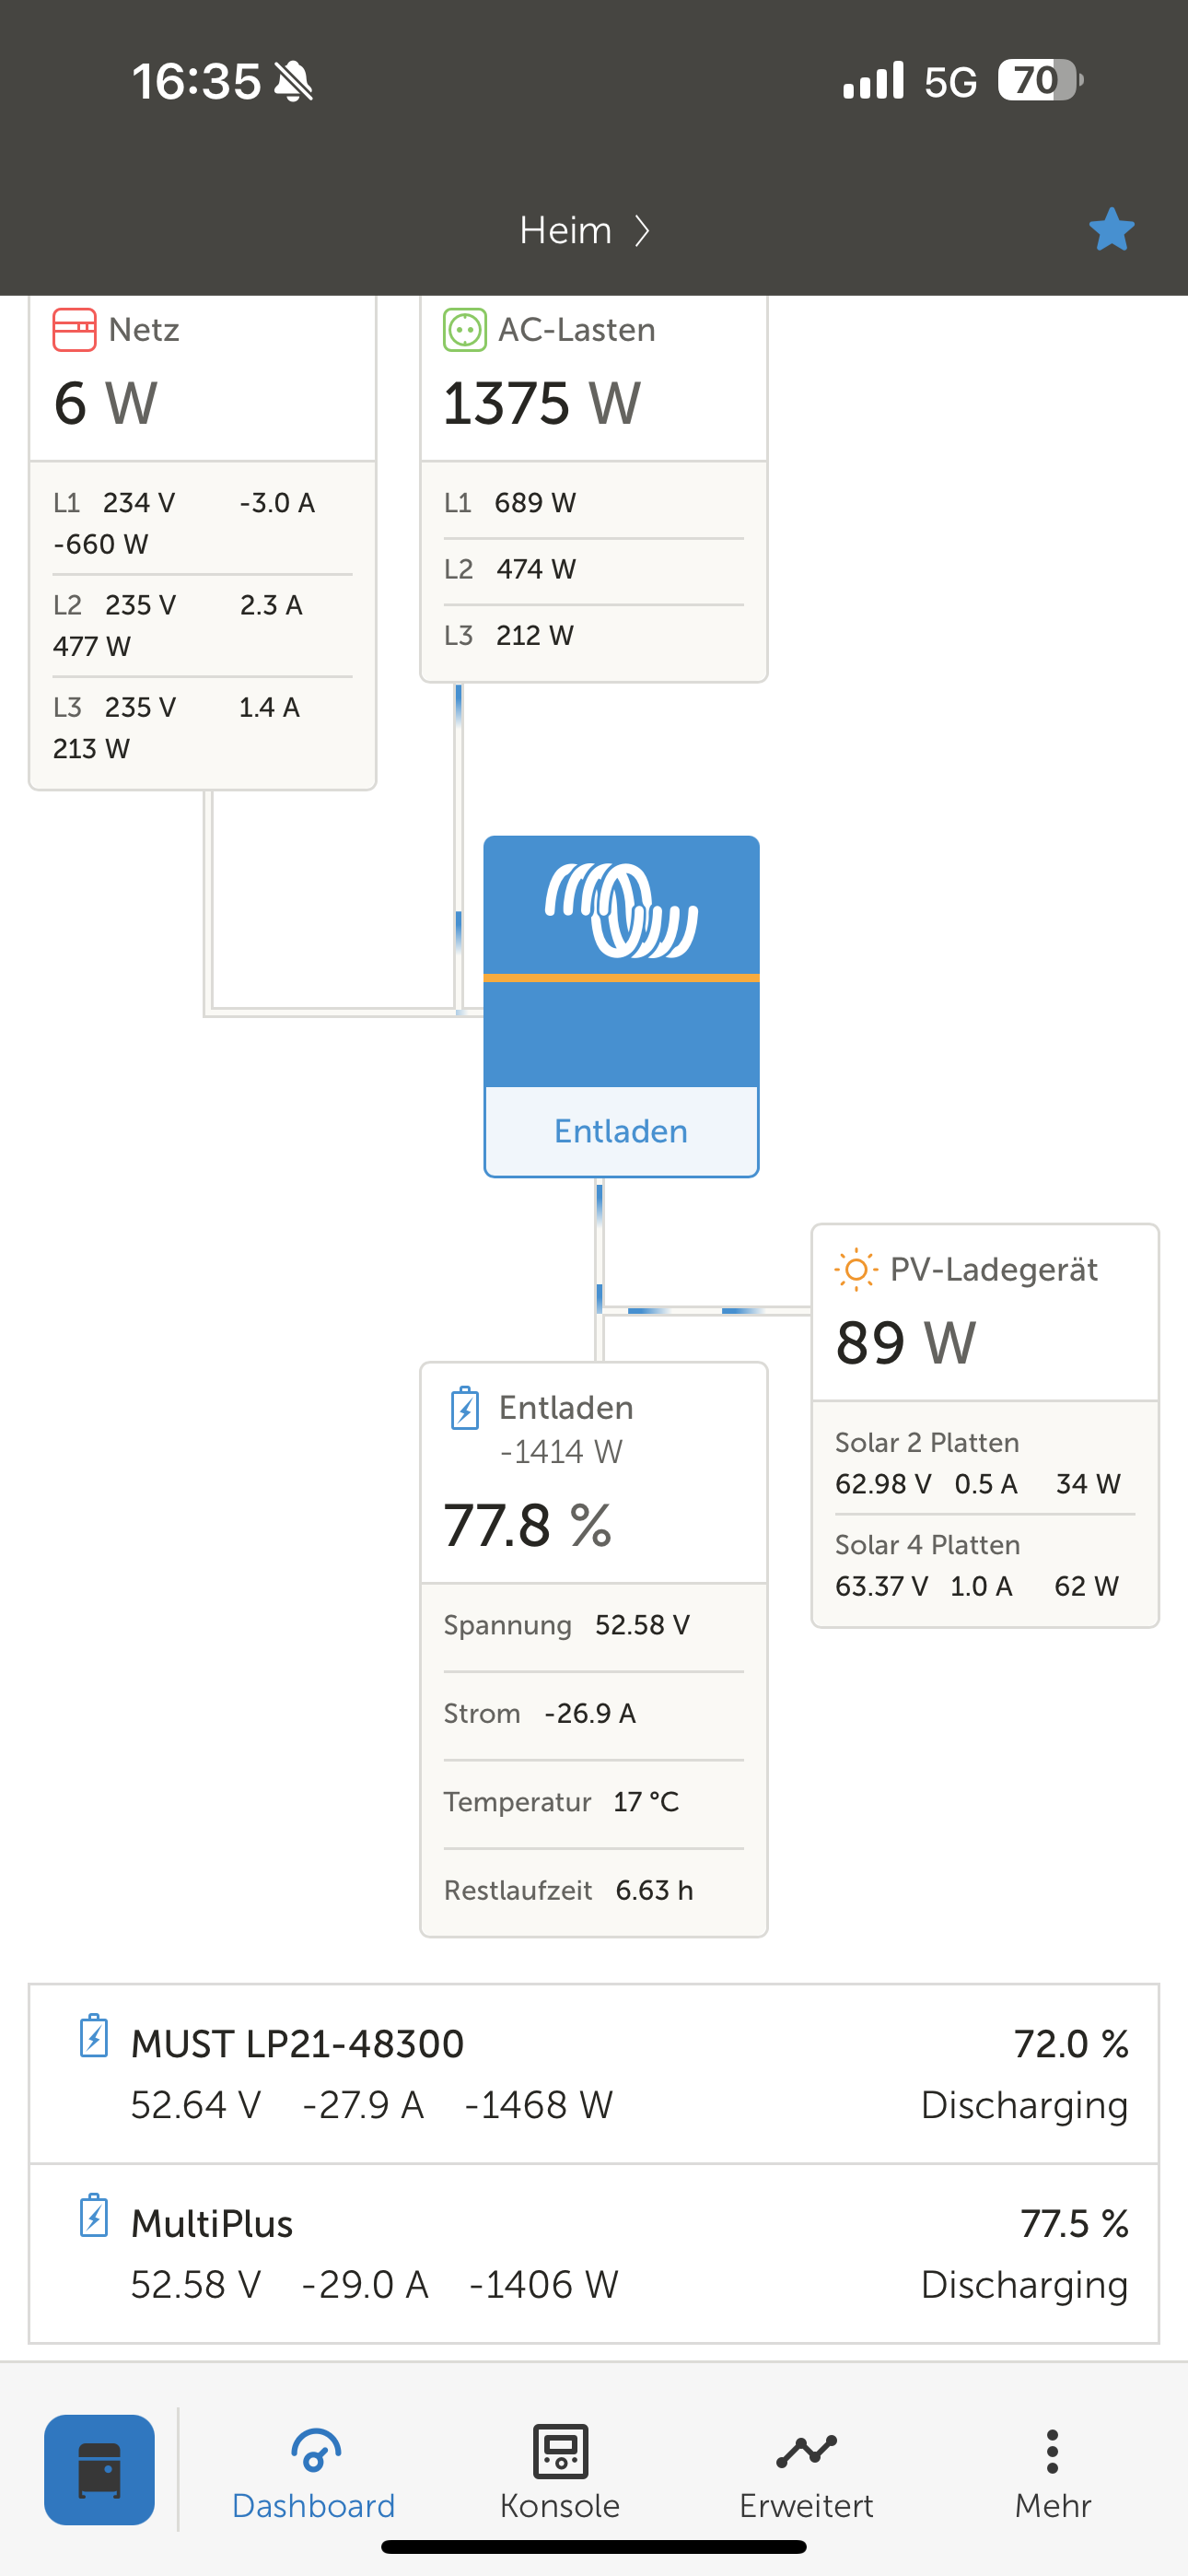Switch to the Dashboard tab
The image size is (1188, 2576).
314,2473
